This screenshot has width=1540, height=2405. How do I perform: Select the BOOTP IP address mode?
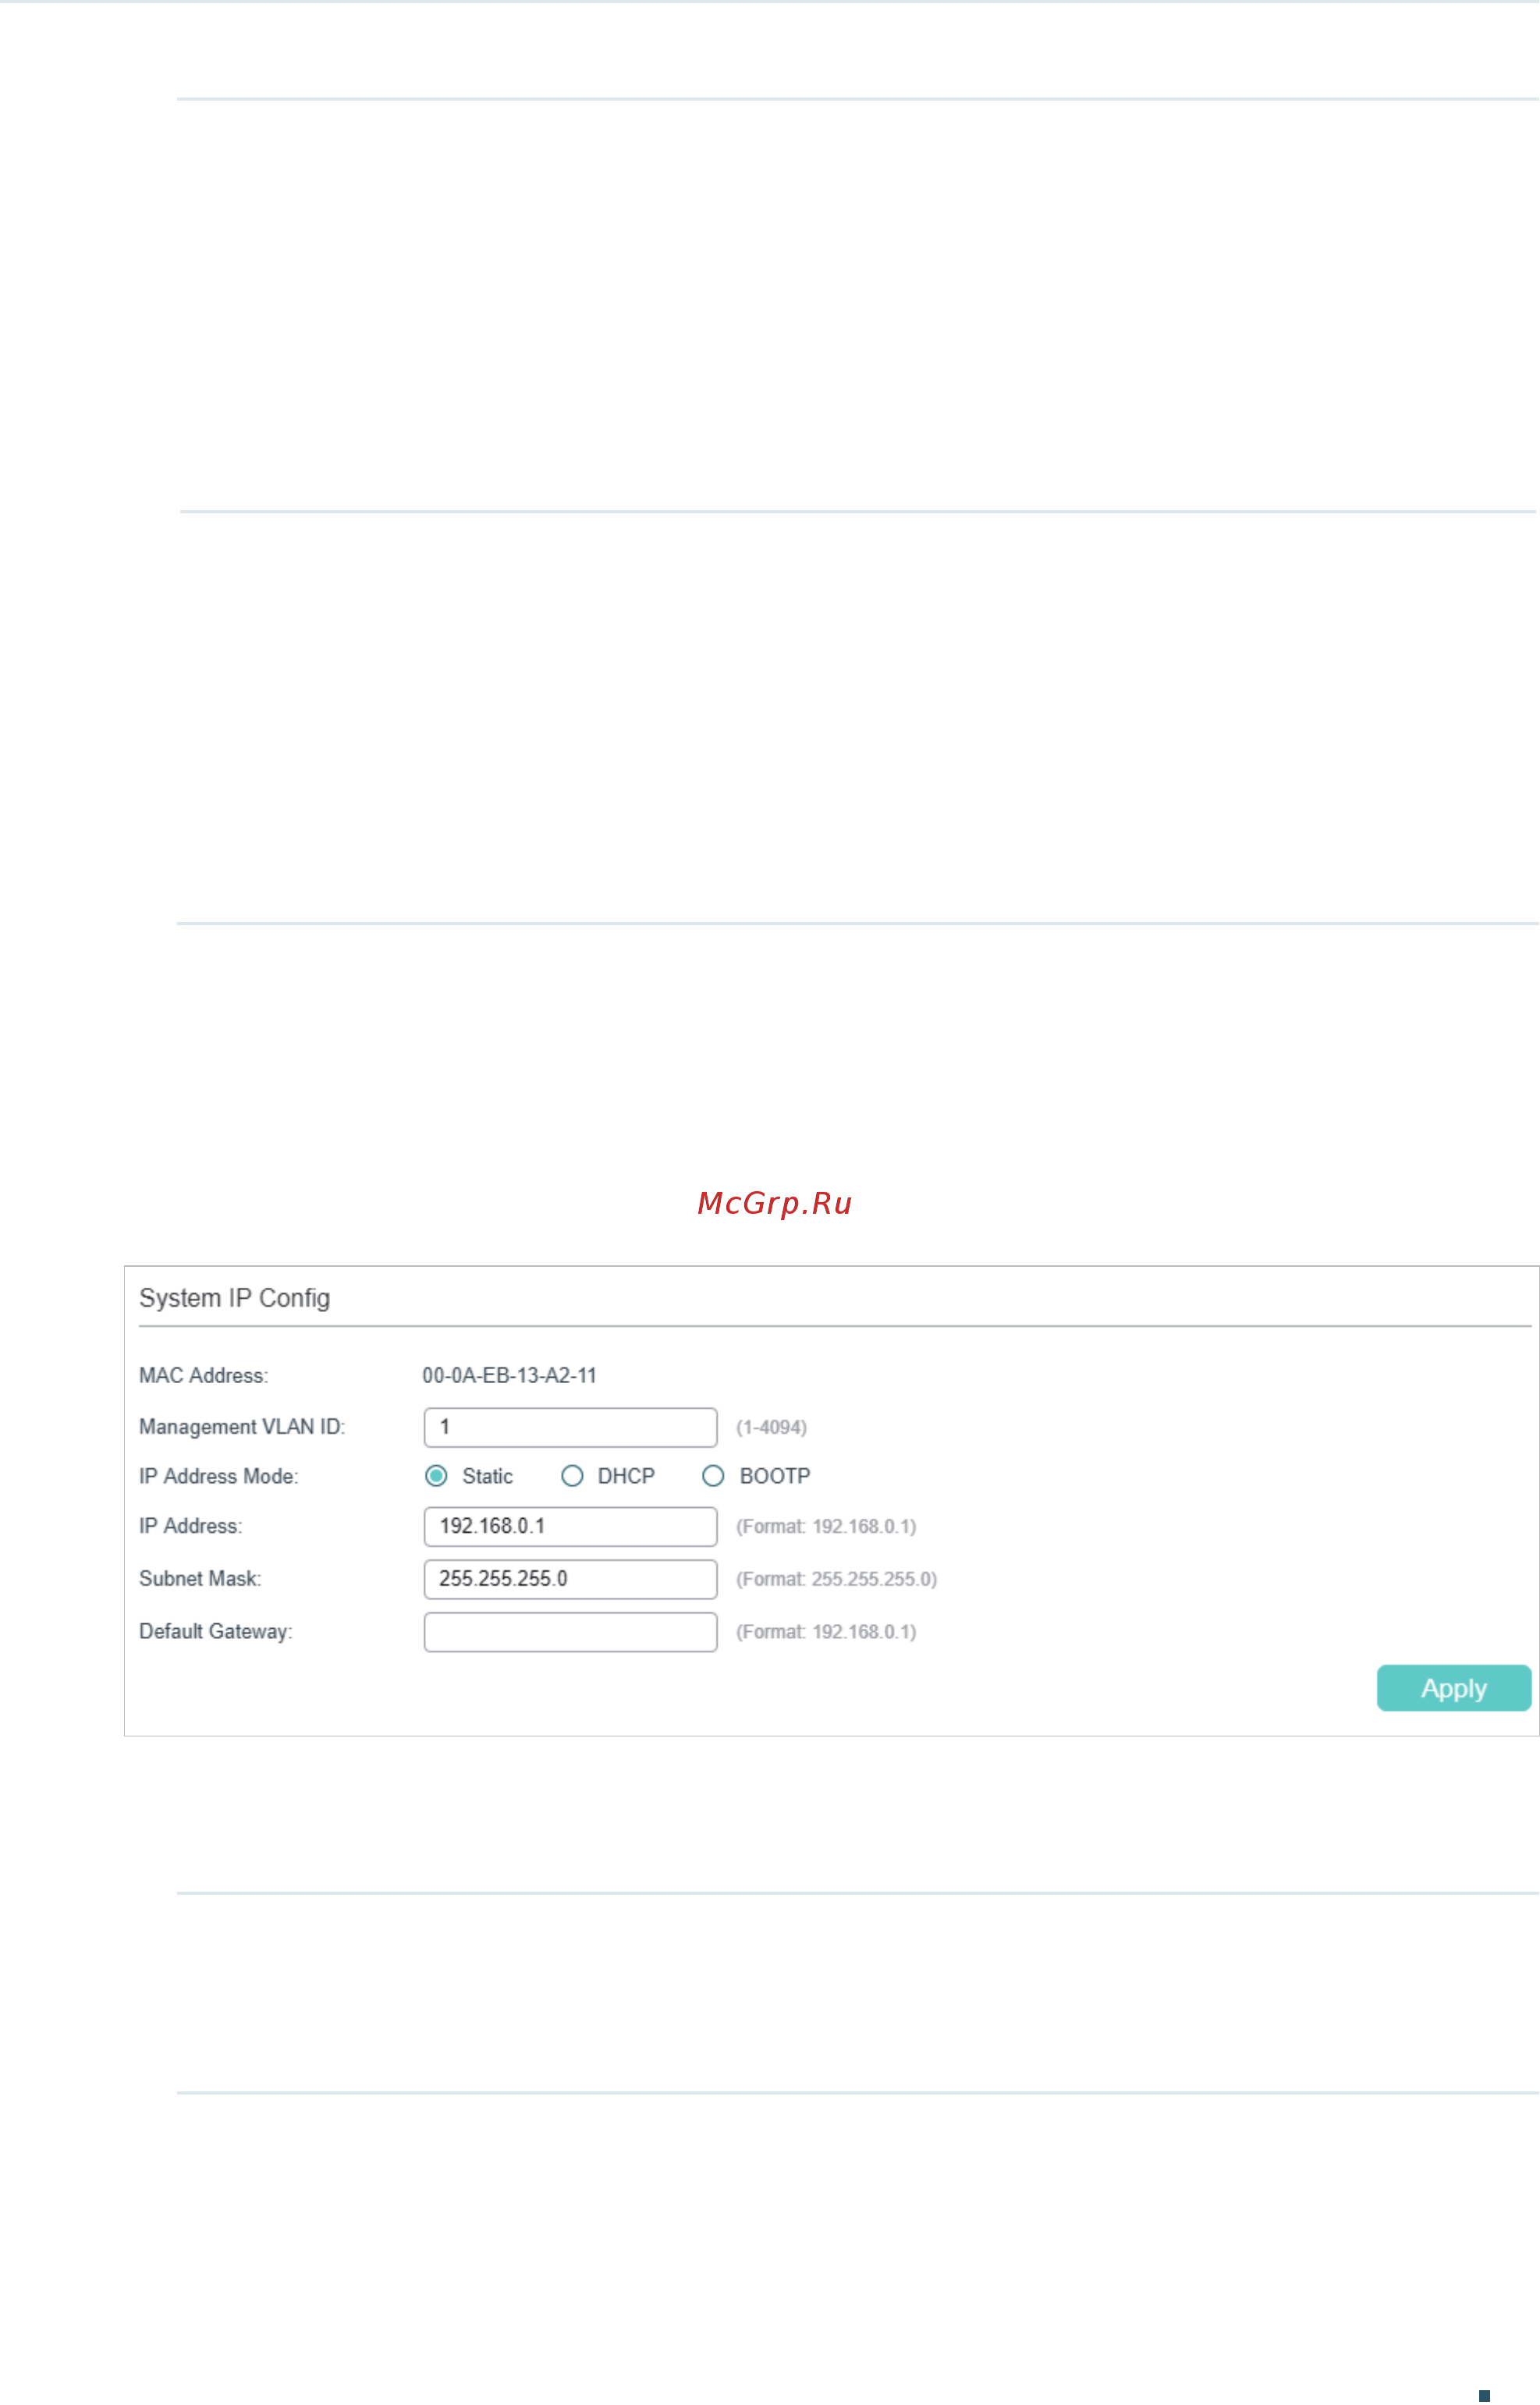pos(713,1476)
